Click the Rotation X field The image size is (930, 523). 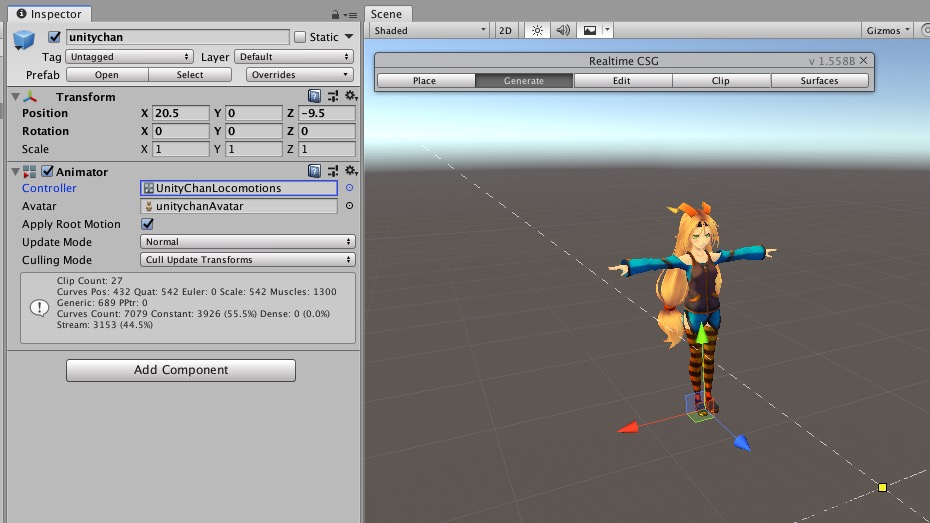click(x=181, y=131)
